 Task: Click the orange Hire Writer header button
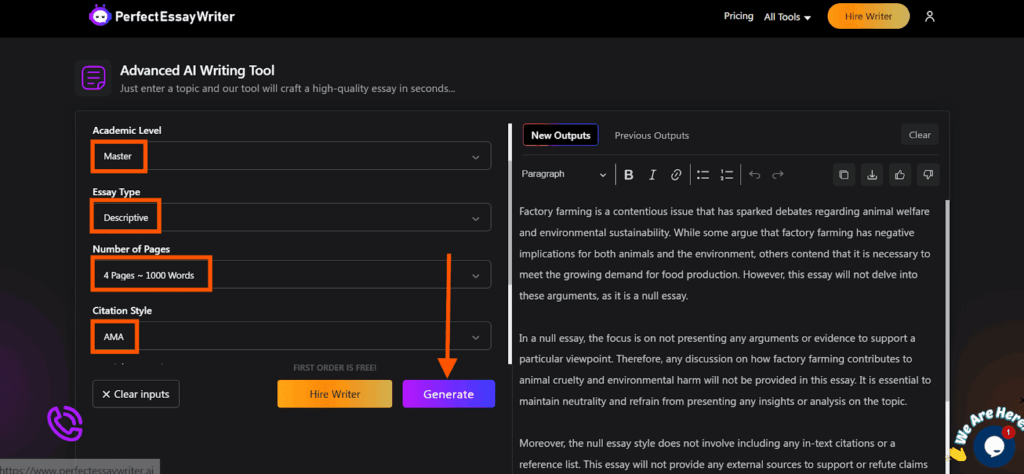pyautogui.click(x=868, y=16)
